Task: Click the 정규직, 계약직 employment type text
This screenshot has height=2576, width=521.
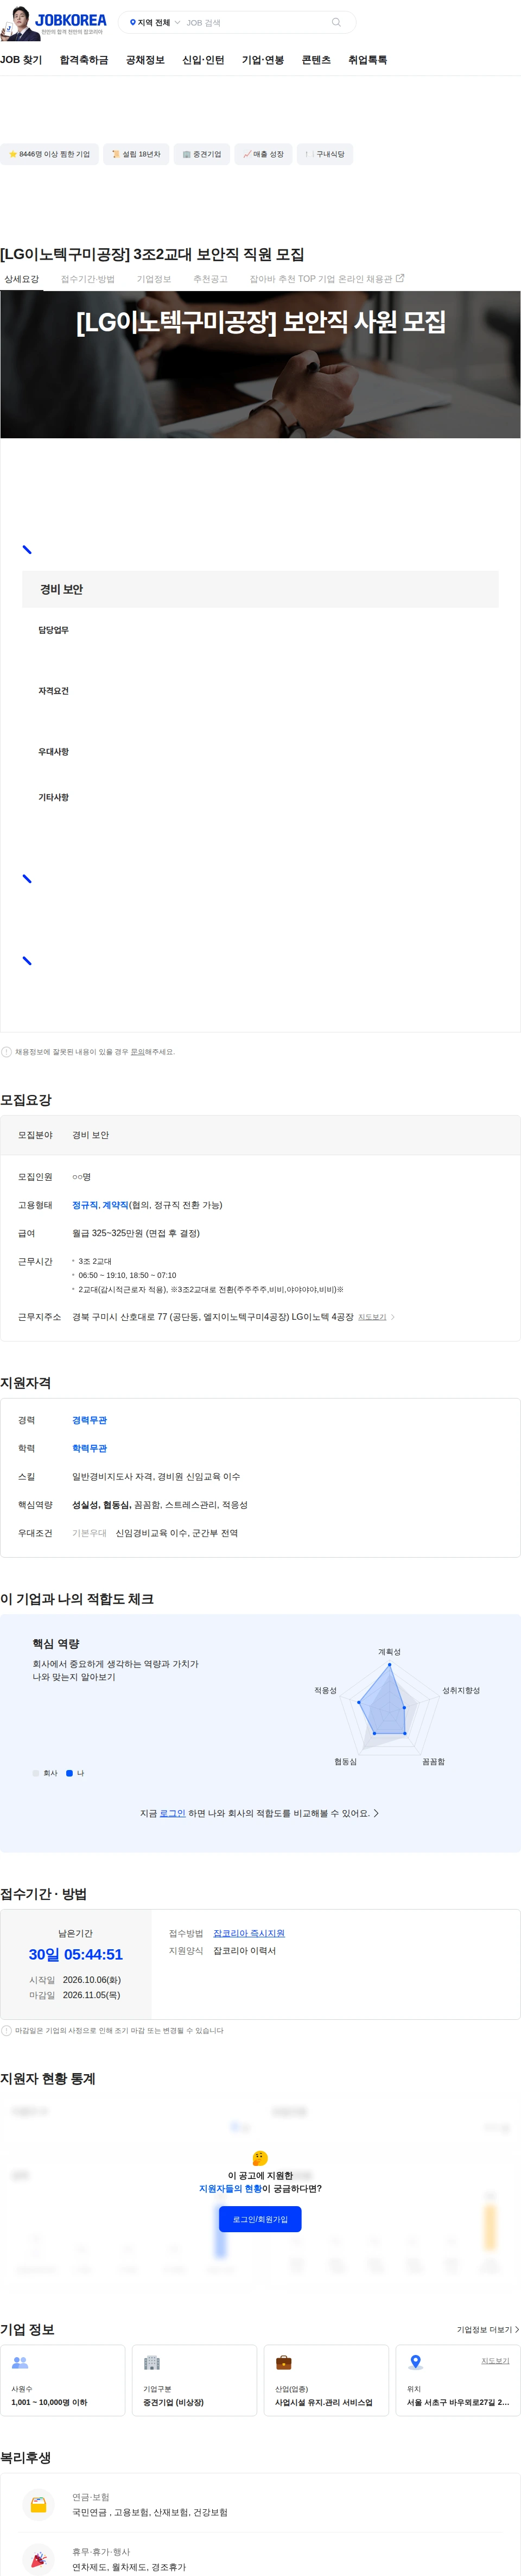Action: [x=100, y=1205]
